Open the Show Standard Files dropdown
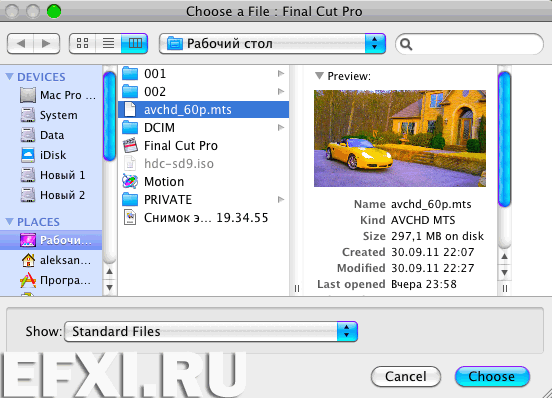Viewport: 552px width, 398px height. 211,331
